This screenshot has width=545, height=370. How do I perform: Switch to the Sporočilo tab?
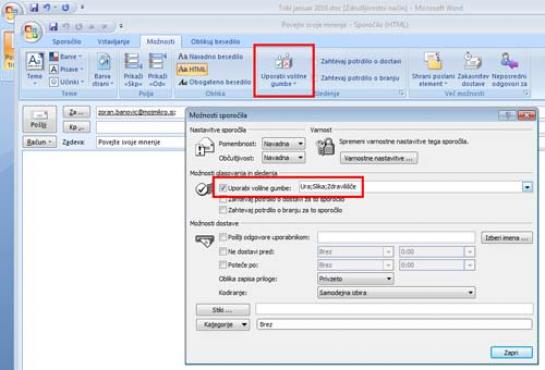click(x=66, y=42)
